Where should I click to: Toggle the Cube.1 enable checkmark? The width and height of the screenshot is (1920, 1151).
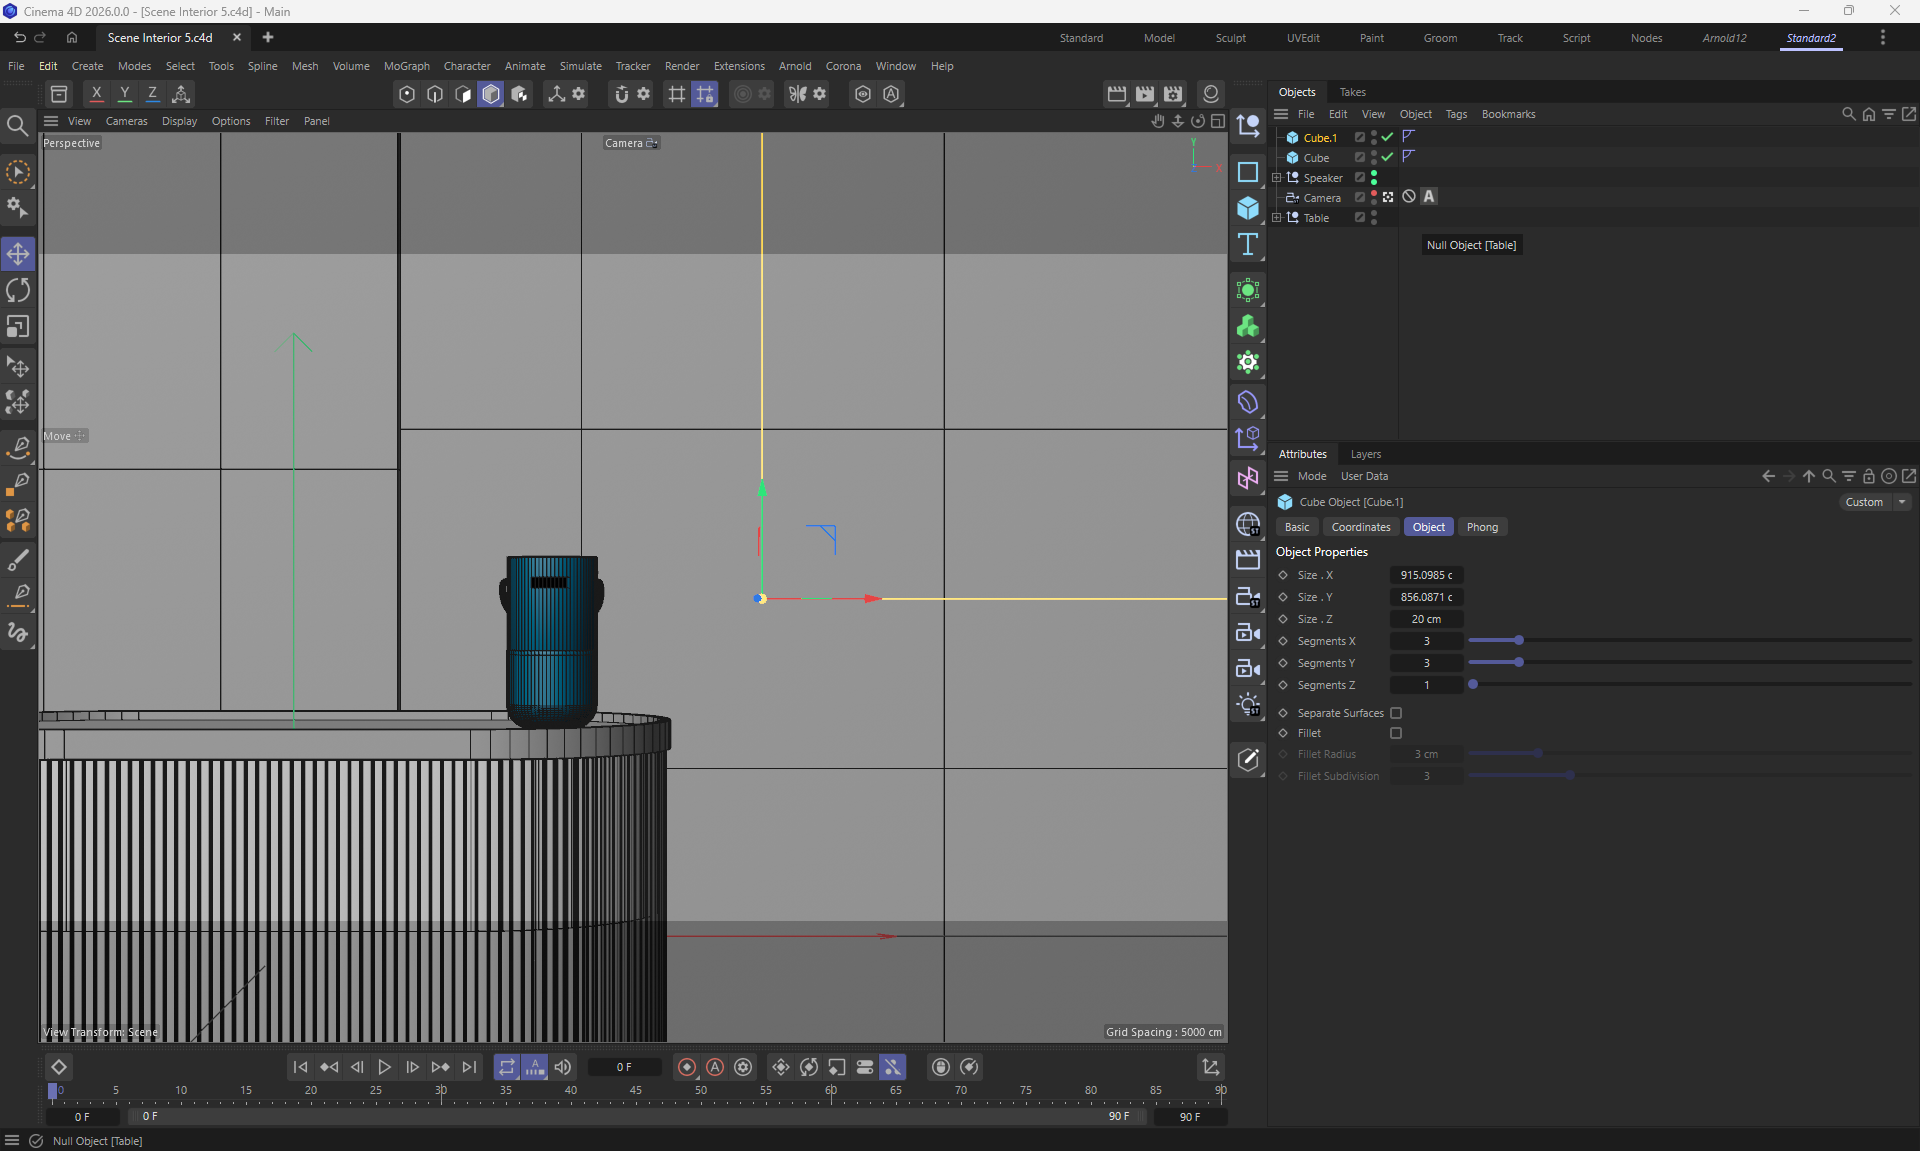pos(1387,137)
